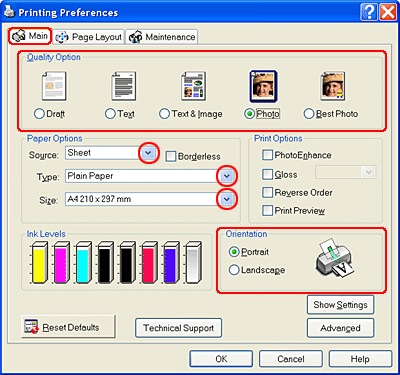Open the Page Layout tab

click(89, 37)
